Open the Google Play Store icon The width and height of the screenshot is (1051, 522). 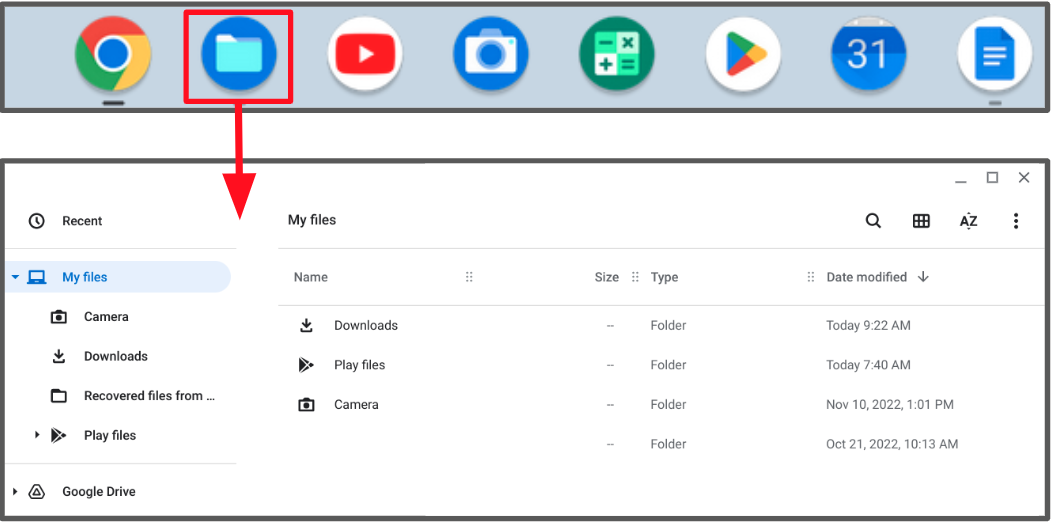point(742,54)
